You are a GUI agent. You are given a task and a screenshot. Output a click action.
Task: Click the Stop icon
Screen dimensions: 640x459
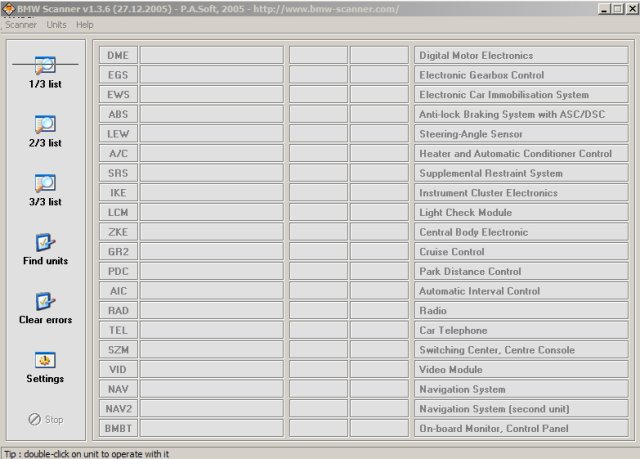pos(35,419)
